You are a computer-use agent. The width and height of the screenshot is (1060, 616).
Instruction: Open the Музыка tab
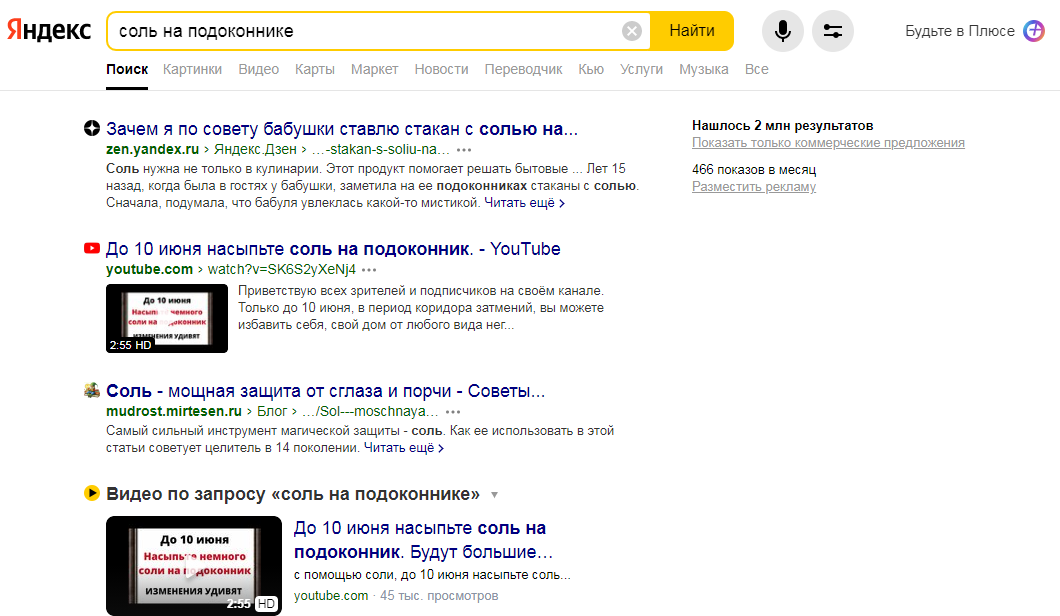(704, 70)
